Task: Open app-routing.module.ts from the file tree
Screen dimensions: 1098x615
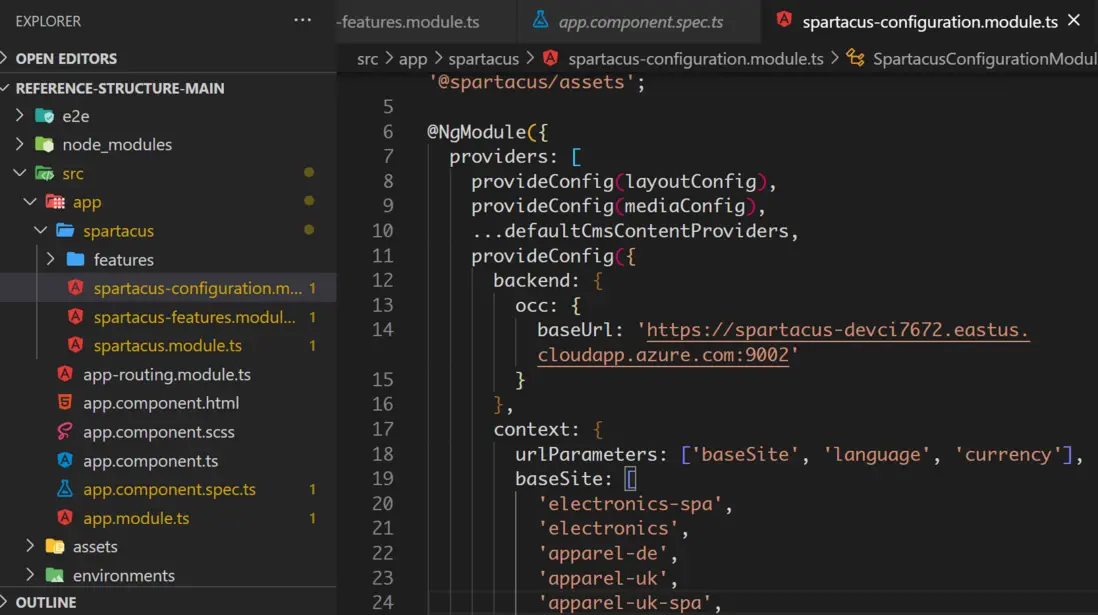Action: coord(166,375)
